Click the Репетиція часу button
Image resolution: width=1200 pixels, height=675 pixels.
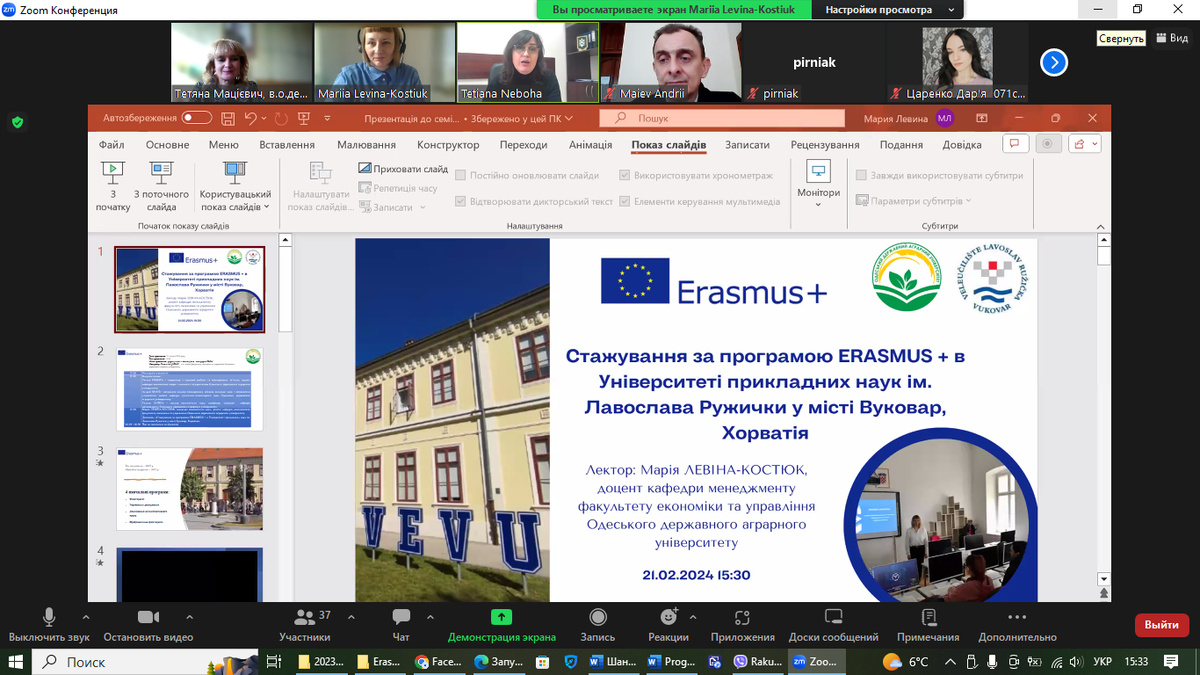(x=398, y=188)
